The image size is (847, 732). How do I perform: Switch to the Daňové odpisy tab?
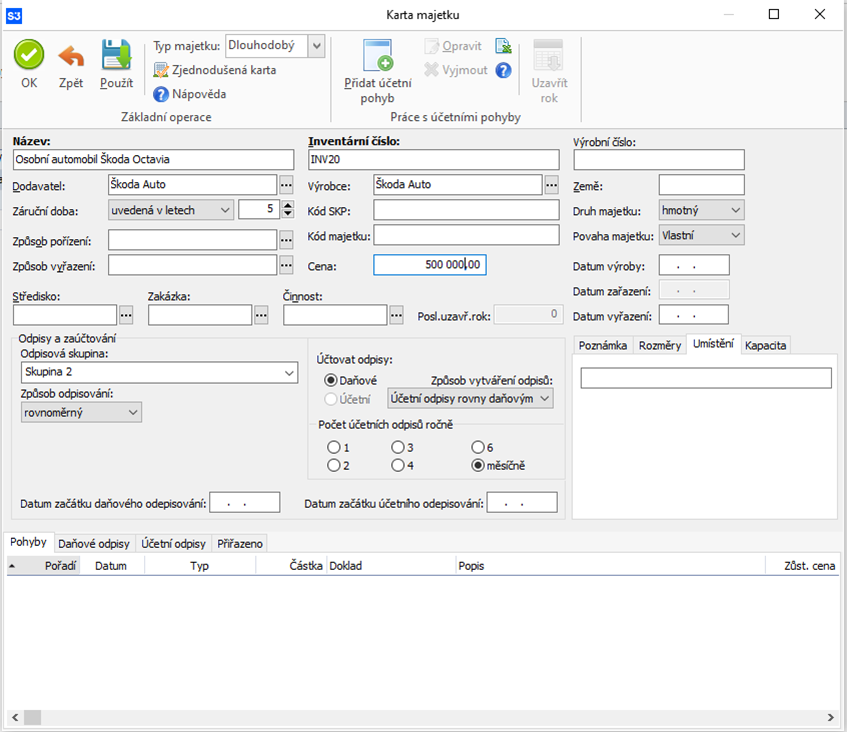94,543
